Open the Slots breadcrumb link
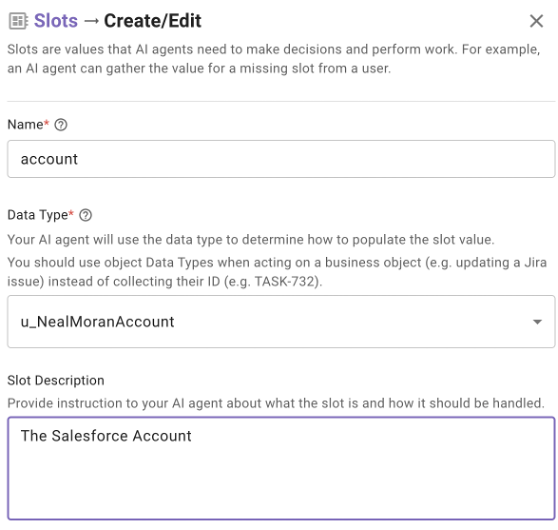 click(x=56, y=21)
